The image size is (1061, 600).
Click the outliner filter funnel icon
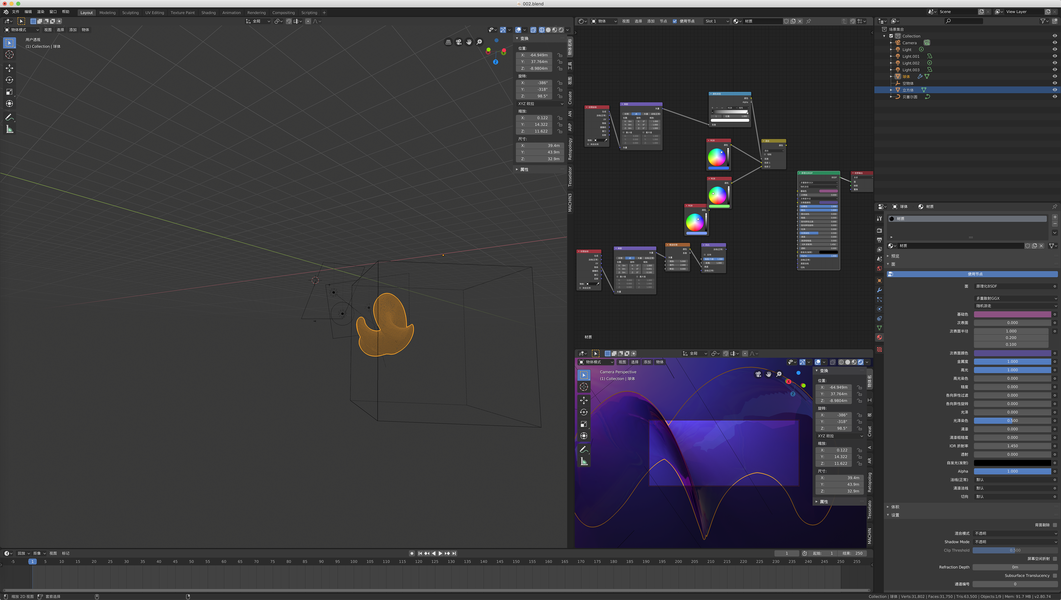1043,21
